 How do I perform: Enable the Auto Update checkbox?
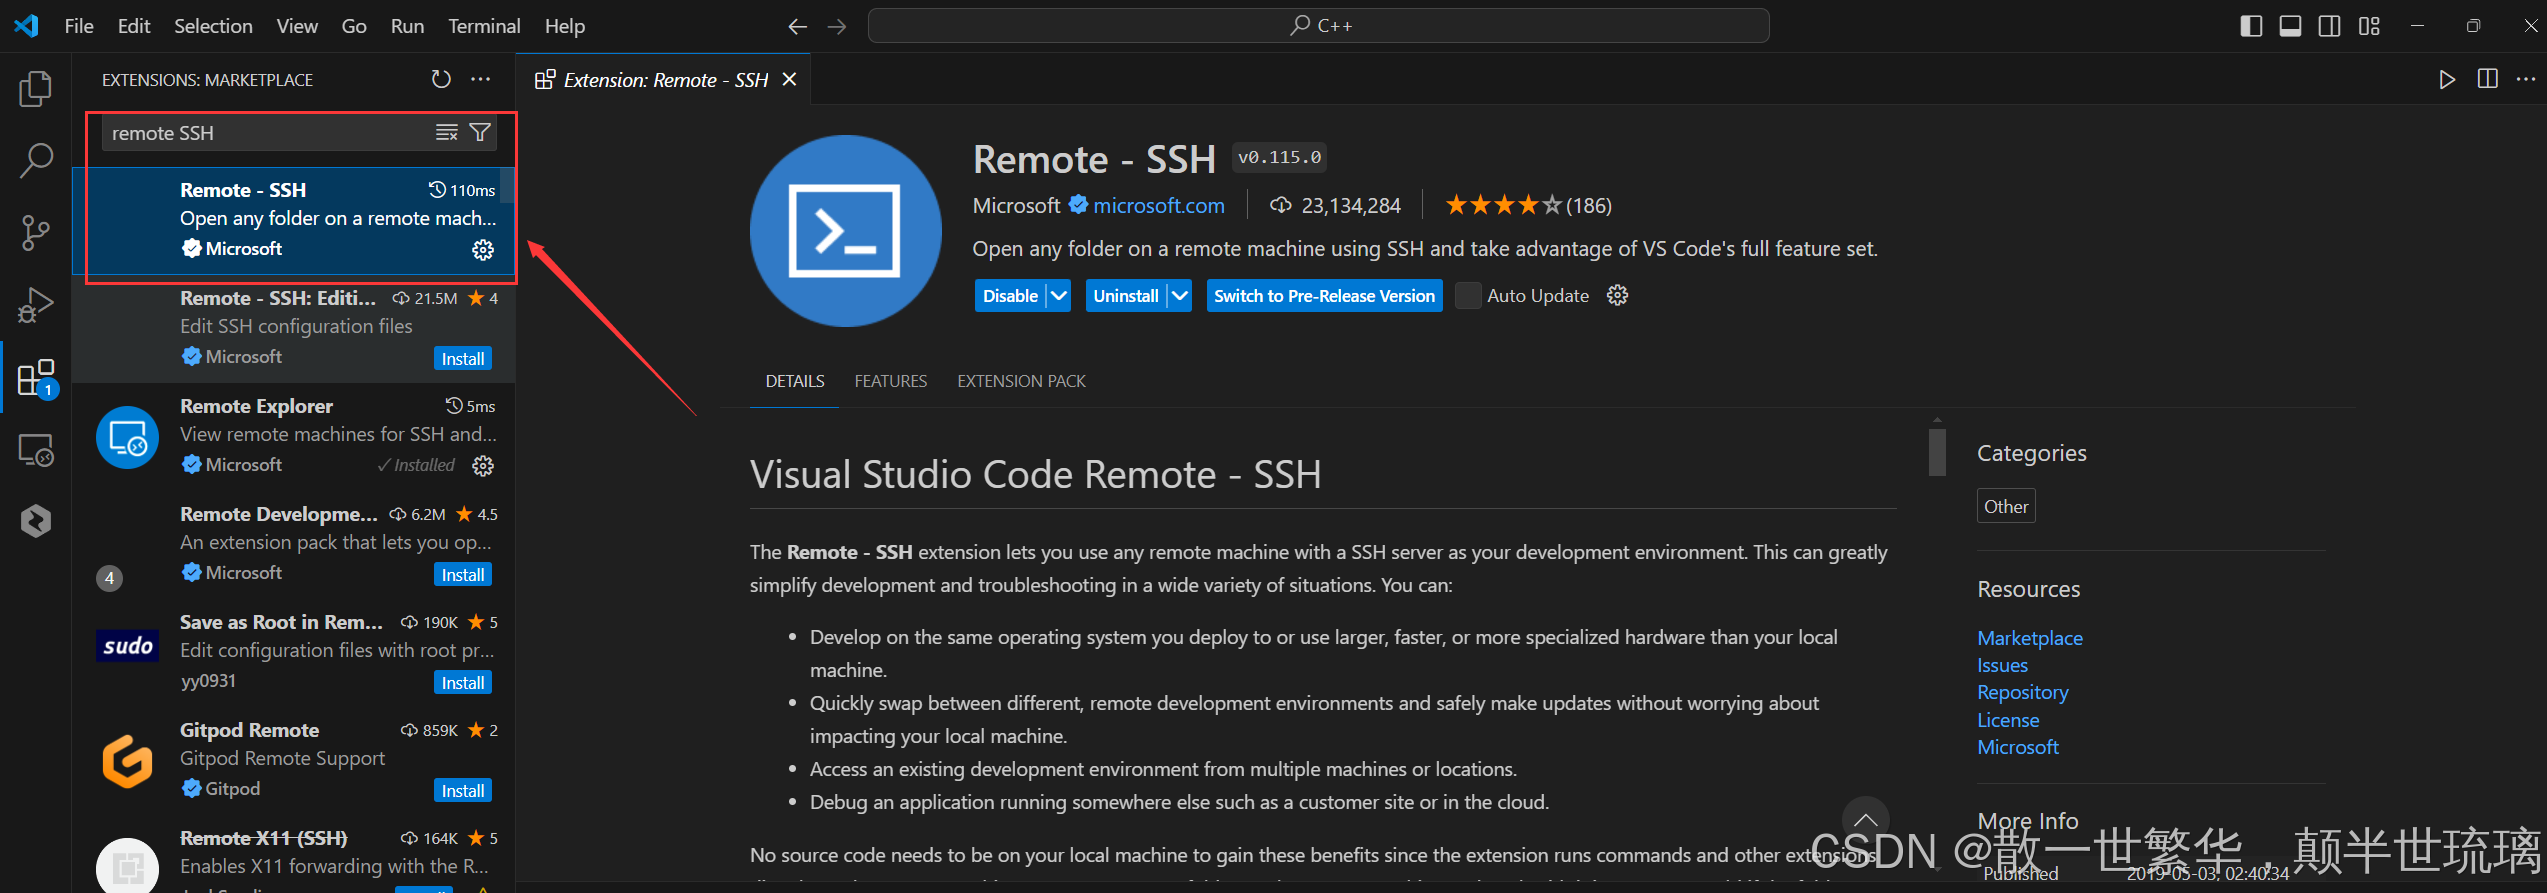point(1468,296)
